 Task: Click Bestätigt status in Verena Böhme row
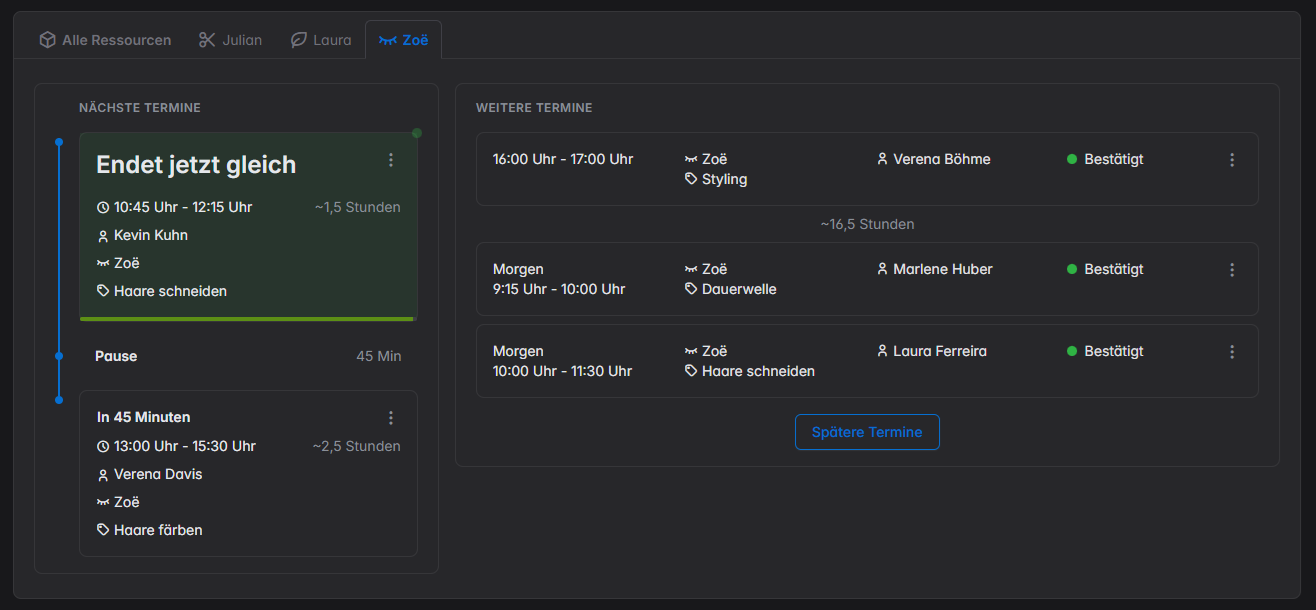(x=1114, y=159)
